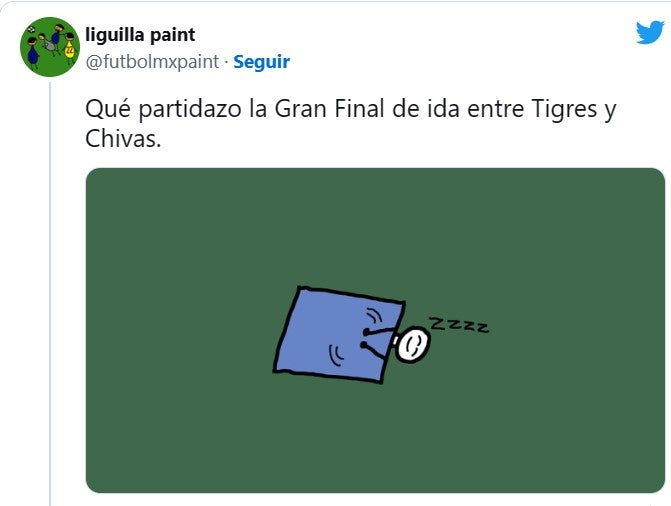This screenshot has height=506, width=671.
Task: Click the blue blanket in the drawing
Action: click(339, 334)
